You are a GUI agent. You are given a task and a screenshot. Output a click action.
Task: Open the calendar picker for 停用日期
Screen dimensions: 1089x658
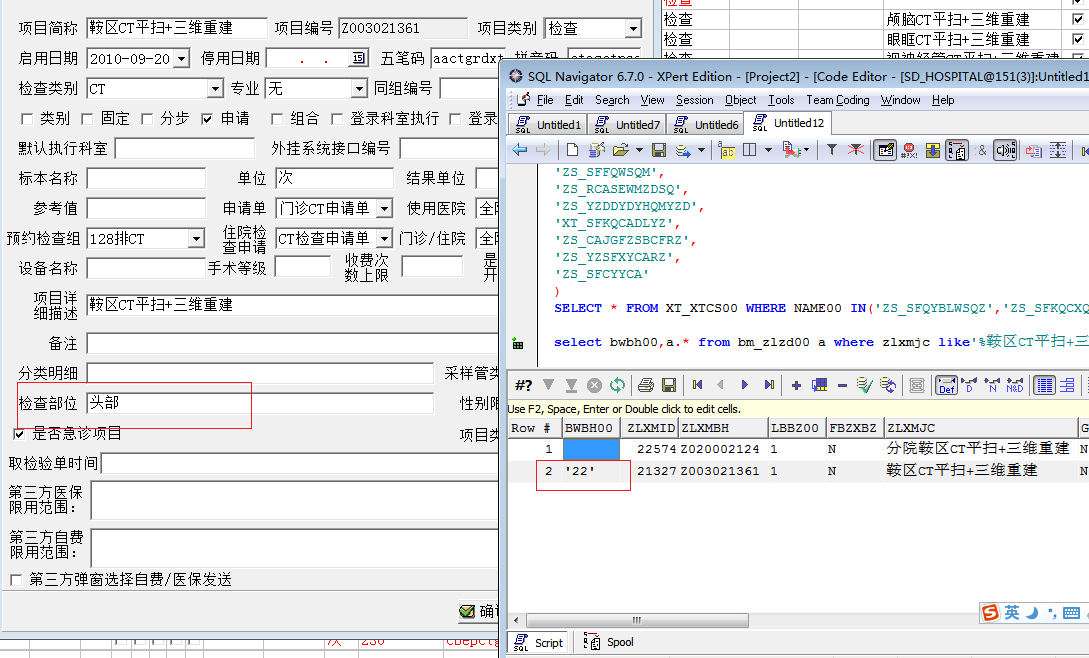[x=358, y=58]
